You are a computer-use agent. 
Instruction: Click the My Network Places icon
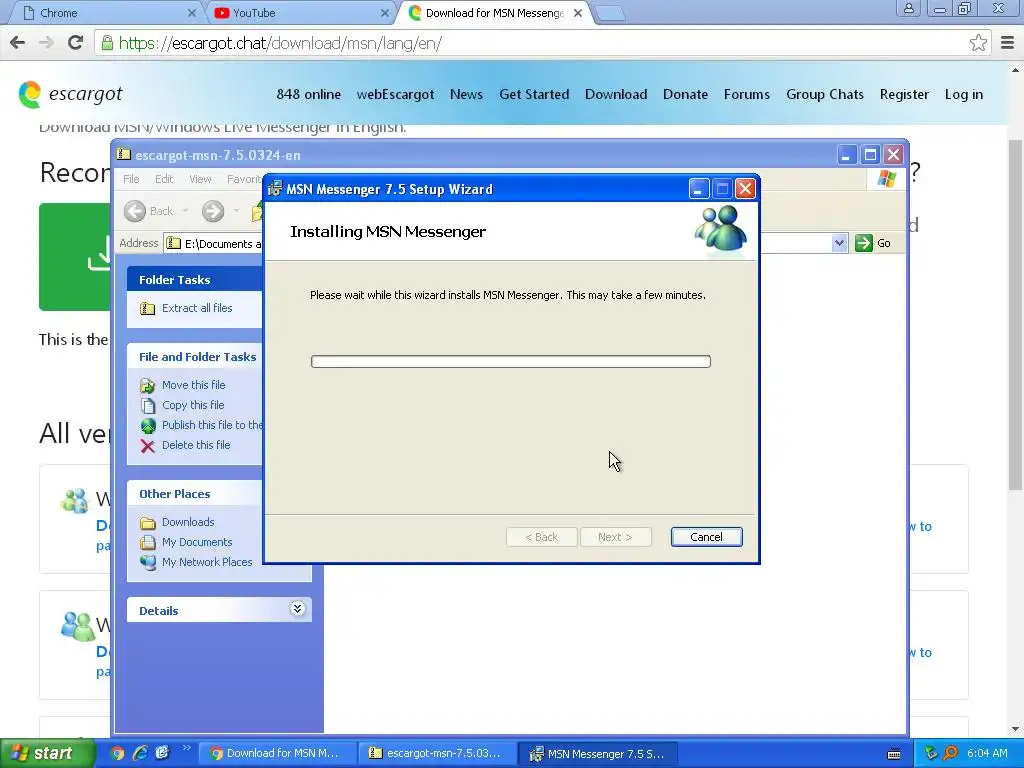coord(148,562)
